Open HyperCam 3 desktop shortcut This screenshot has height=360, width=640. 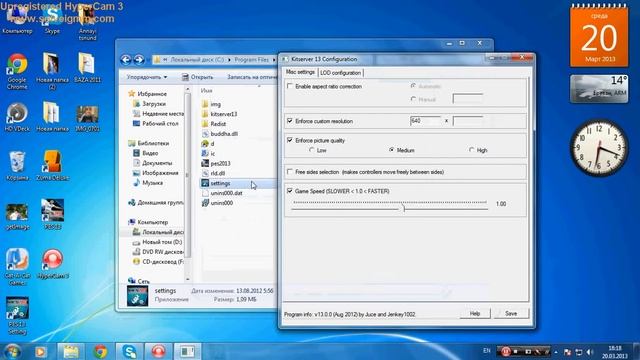pyautogui.click(x=53, y=263)
